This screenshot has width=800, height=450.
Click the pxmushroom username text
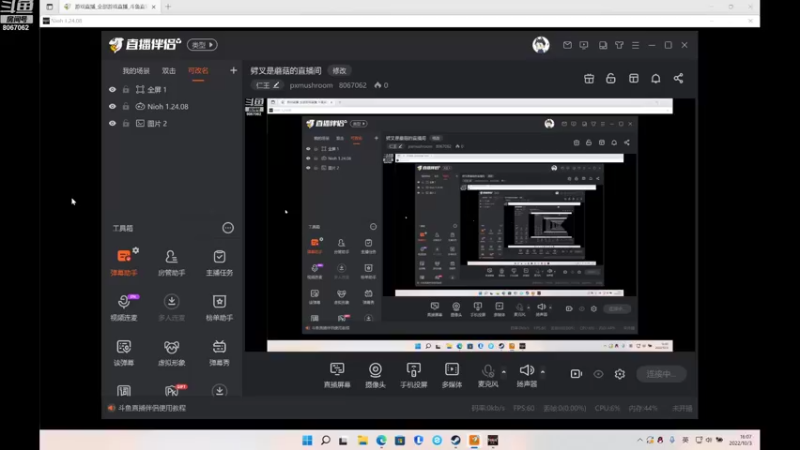click(x=311, y=85)
